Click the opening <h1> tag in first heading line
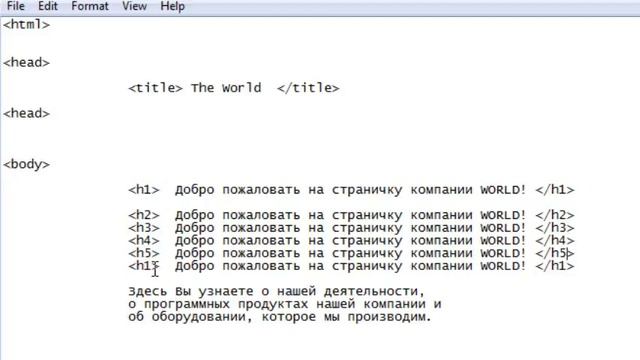The image size is (640, 360). click(x=144, y=190)
